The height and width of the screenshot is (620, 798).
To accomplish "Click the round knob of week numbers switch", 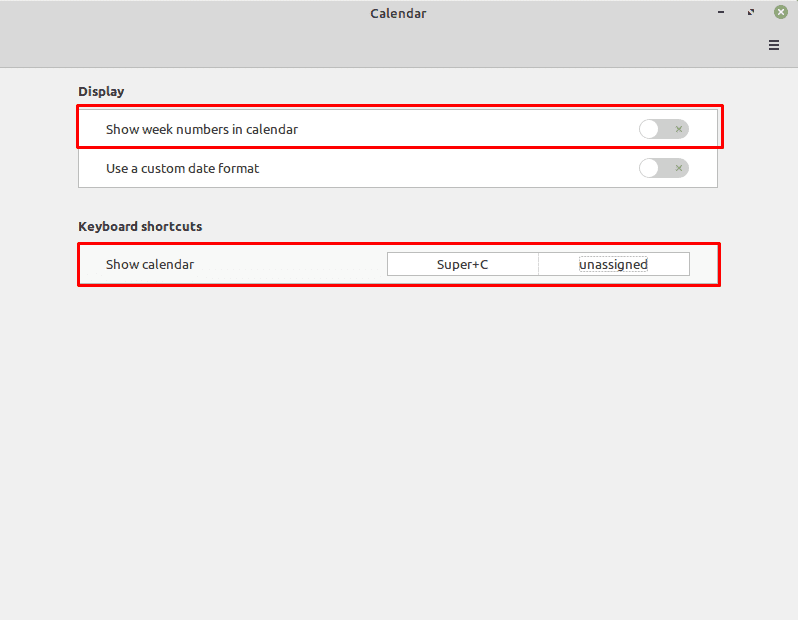I will (x=649, y=129).
